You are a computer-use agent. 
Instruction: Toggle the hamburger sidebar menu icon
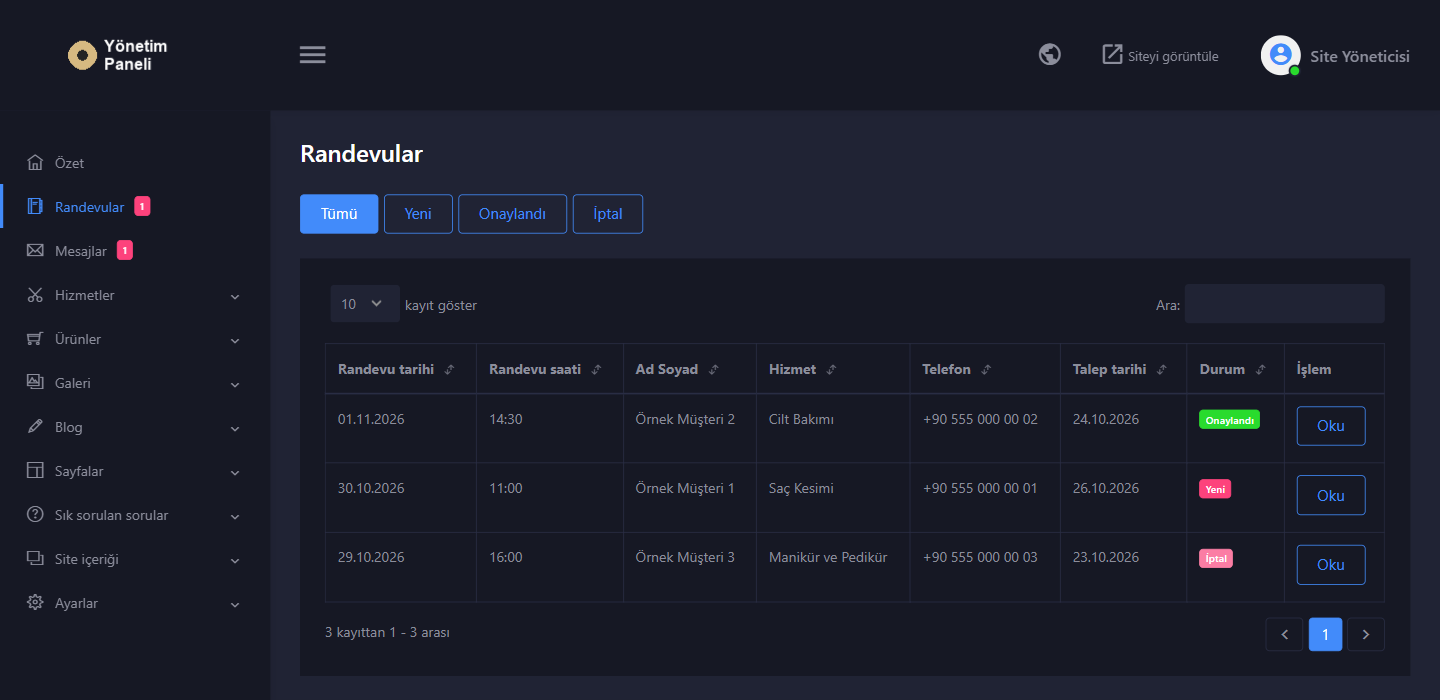[313, 55]
